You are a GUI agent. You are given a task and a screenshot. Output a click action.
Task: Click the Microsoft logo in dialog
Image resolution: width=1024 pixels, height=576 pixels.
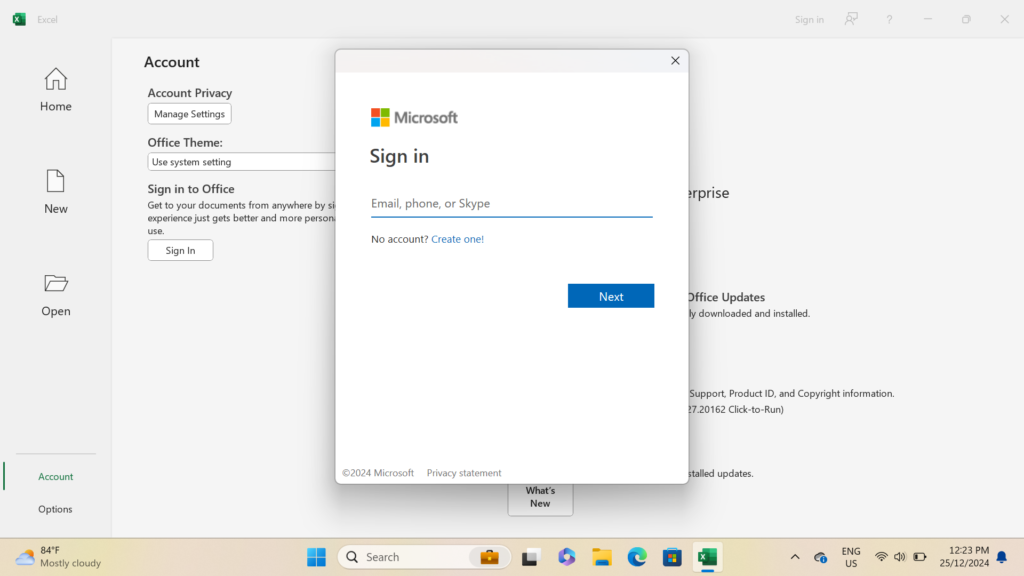pyautogui.click(x=414, y=118)
